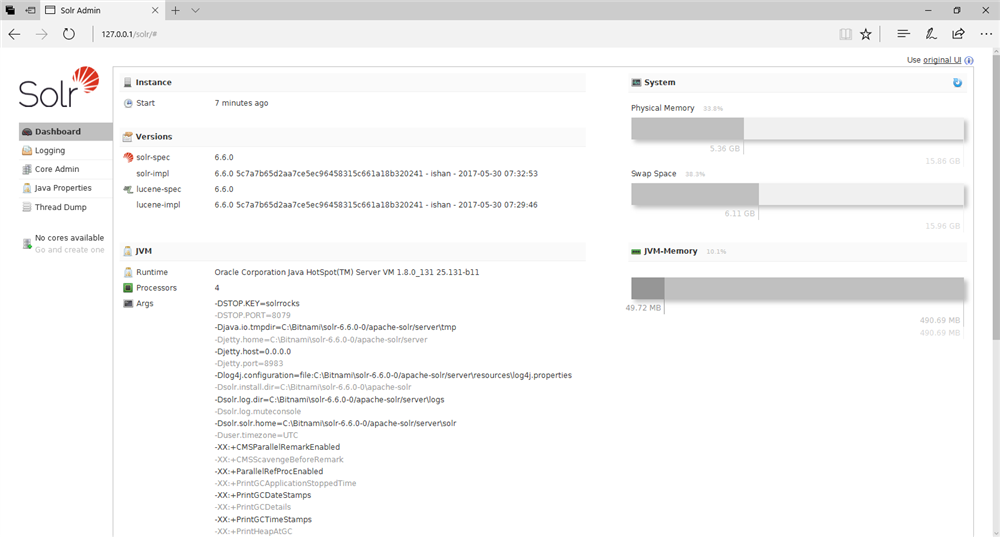Click the Start clock icon
This screenshot has width=1000, height=537.
coord(128,103)
